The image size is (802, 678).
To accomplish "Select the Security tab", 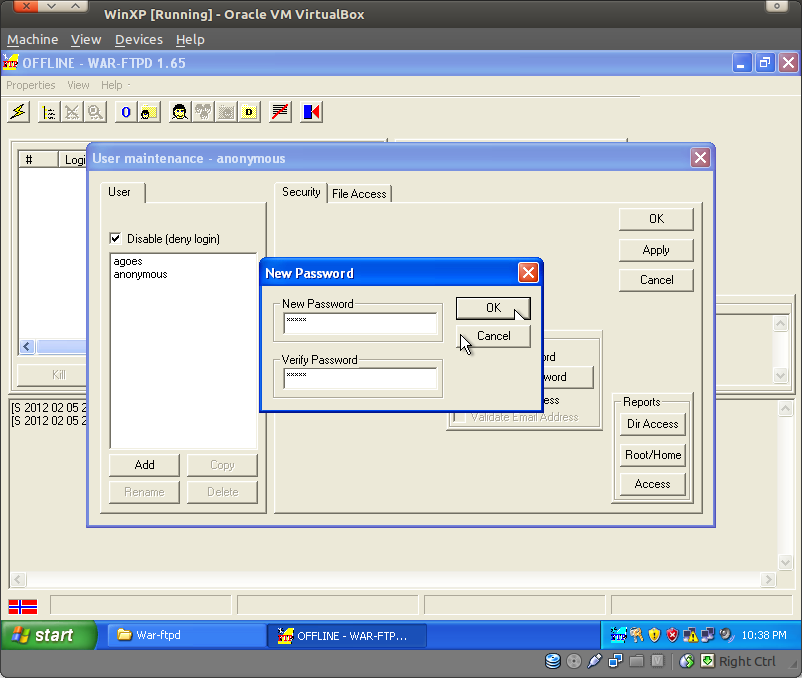I will [301, 192].
